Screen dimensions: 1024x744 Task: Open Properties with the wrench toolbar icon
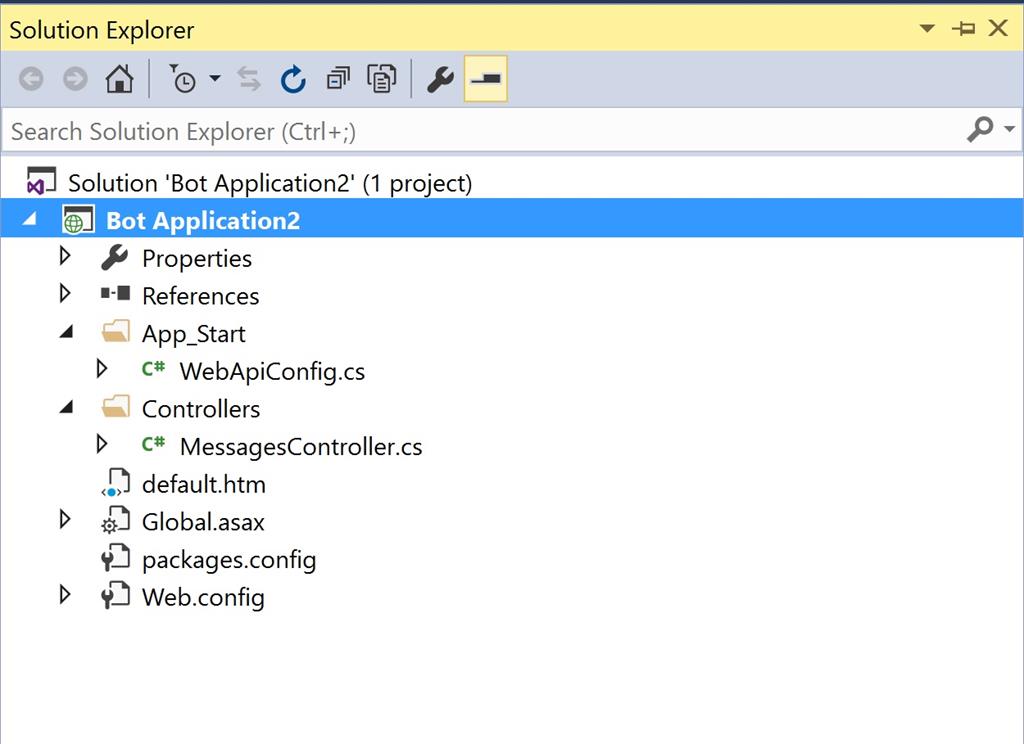(440, 80)
